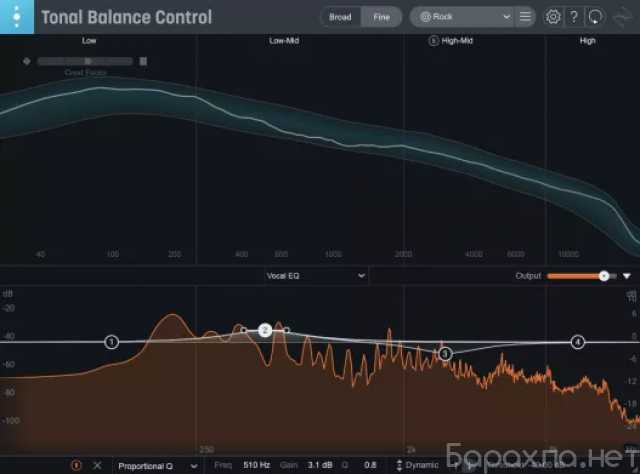Solo the High-Mid band with S icon
Viewport: 640px width, 474px height.
(x=433, y=41)
